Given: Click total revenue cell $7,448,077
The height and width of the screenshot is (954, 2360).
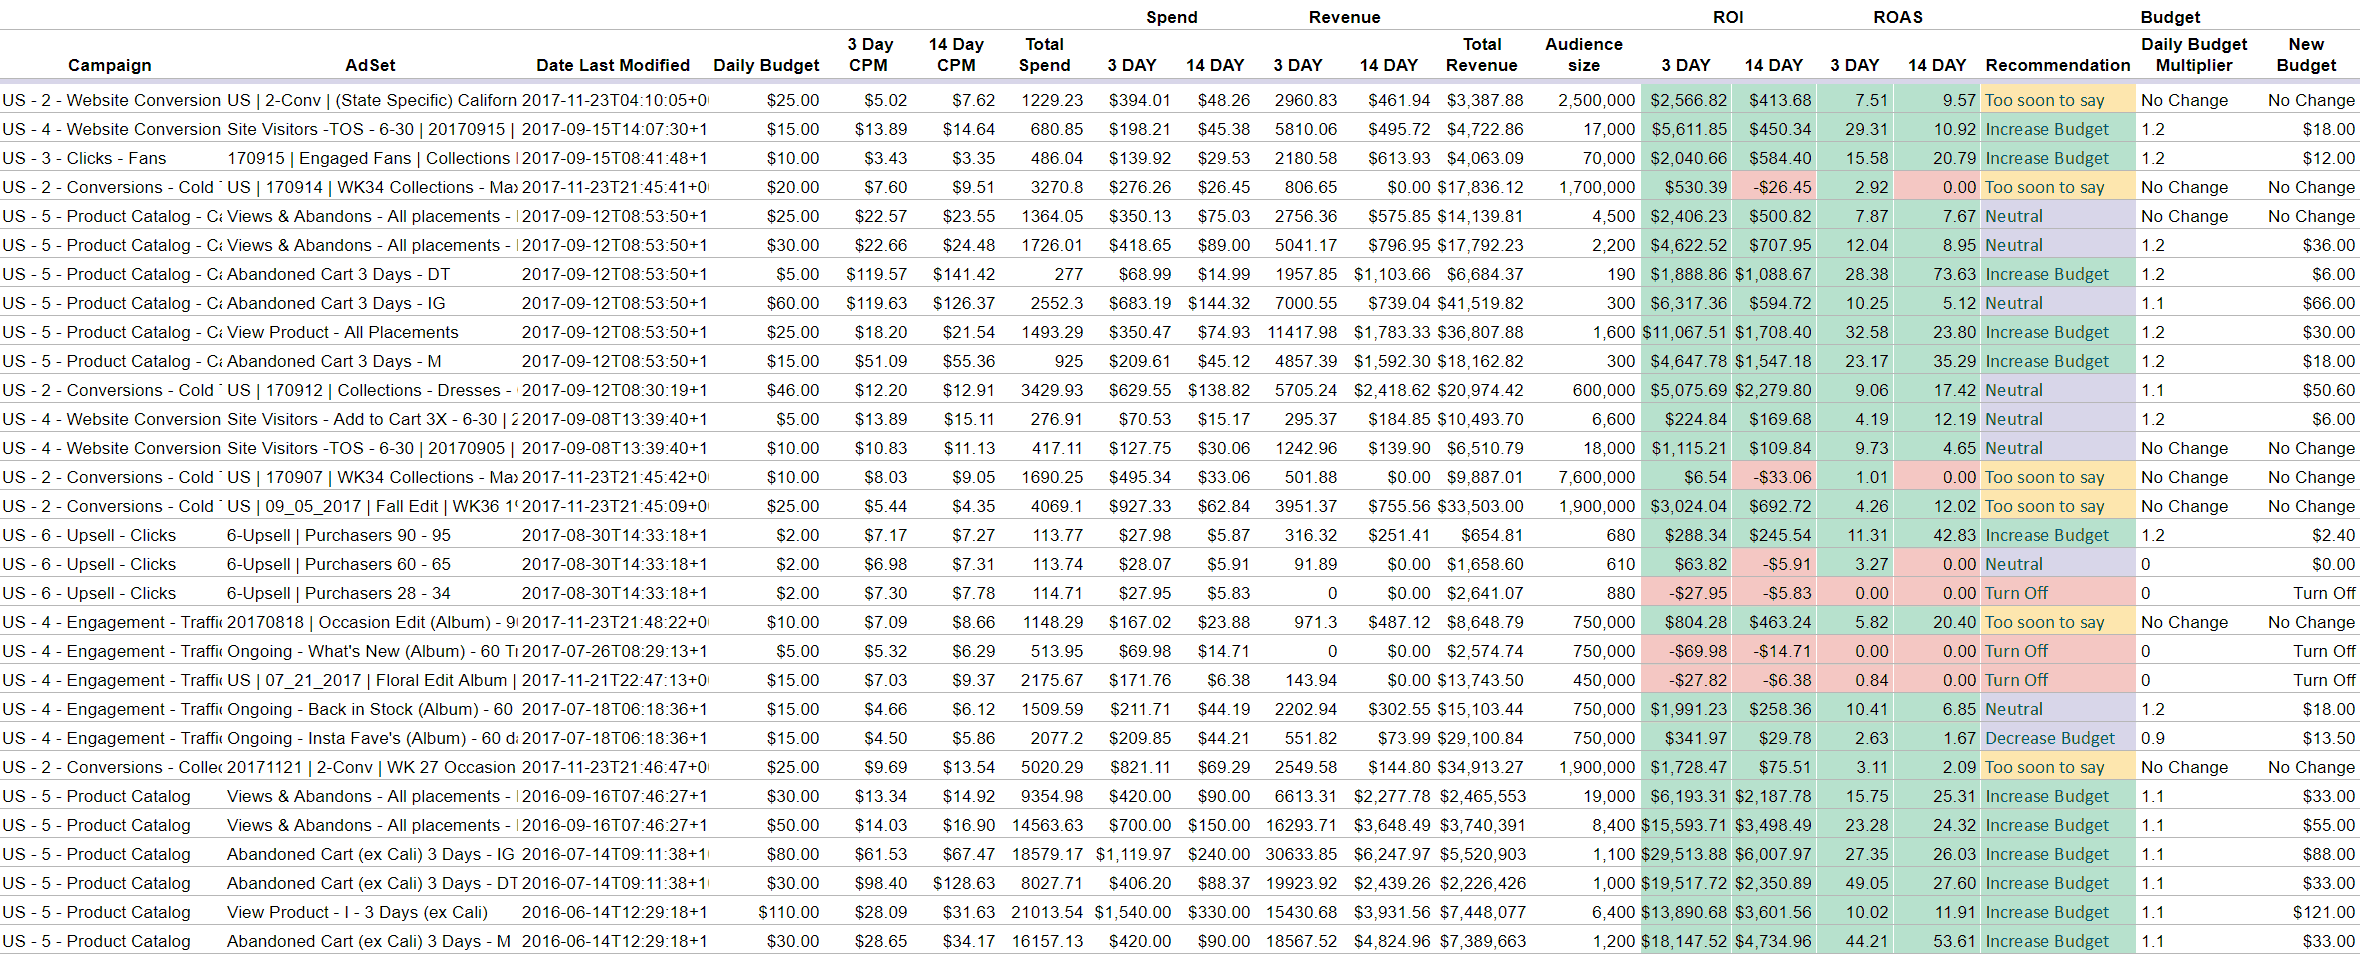Looking at the screenshot, I should pyautogui.click(x=1483, y=912).
